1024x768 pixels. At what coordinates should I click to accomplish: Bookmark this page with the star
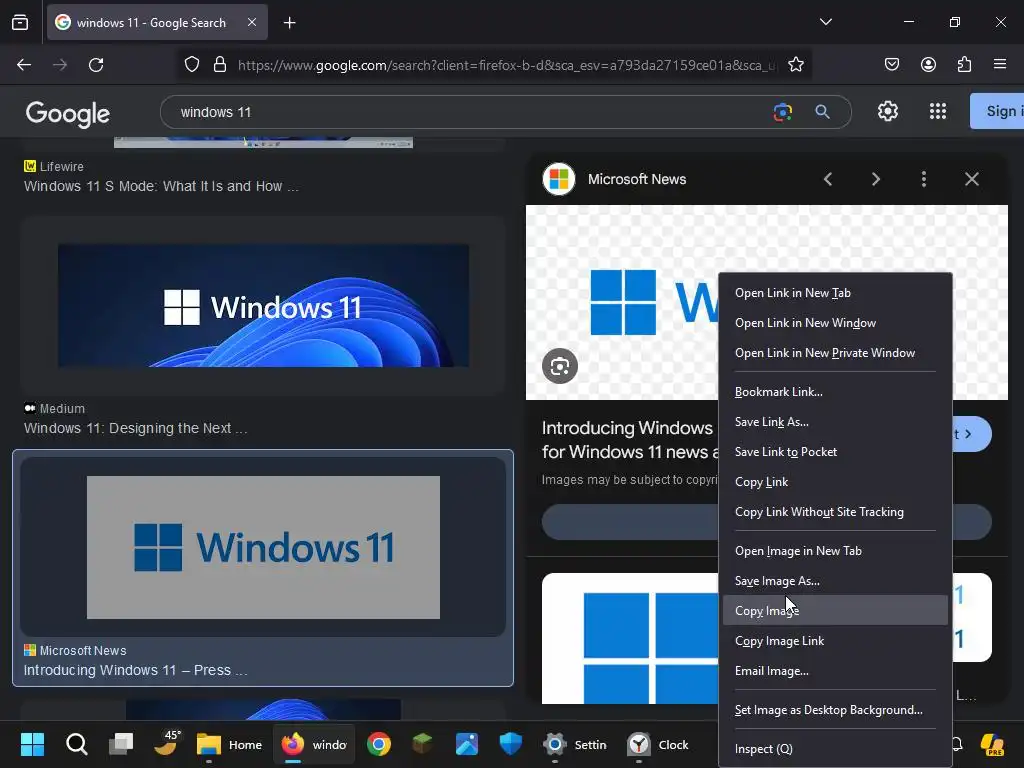click(795, 65)
